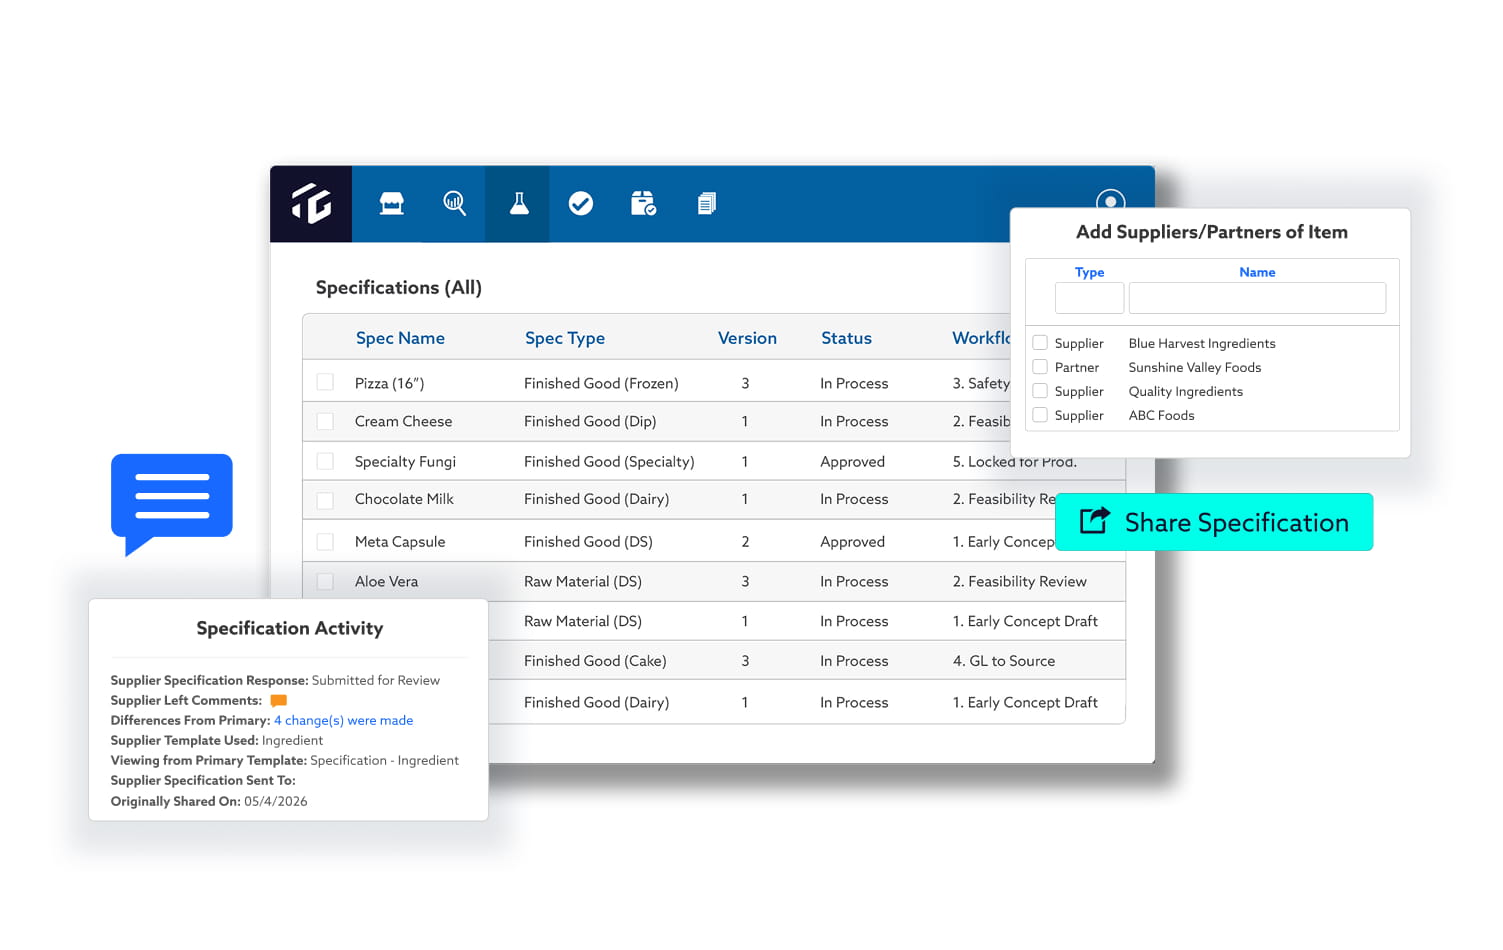Open the 4 change(s) were made link
The width and height of the screenshot is (1503, 950).
click(343, 720)
